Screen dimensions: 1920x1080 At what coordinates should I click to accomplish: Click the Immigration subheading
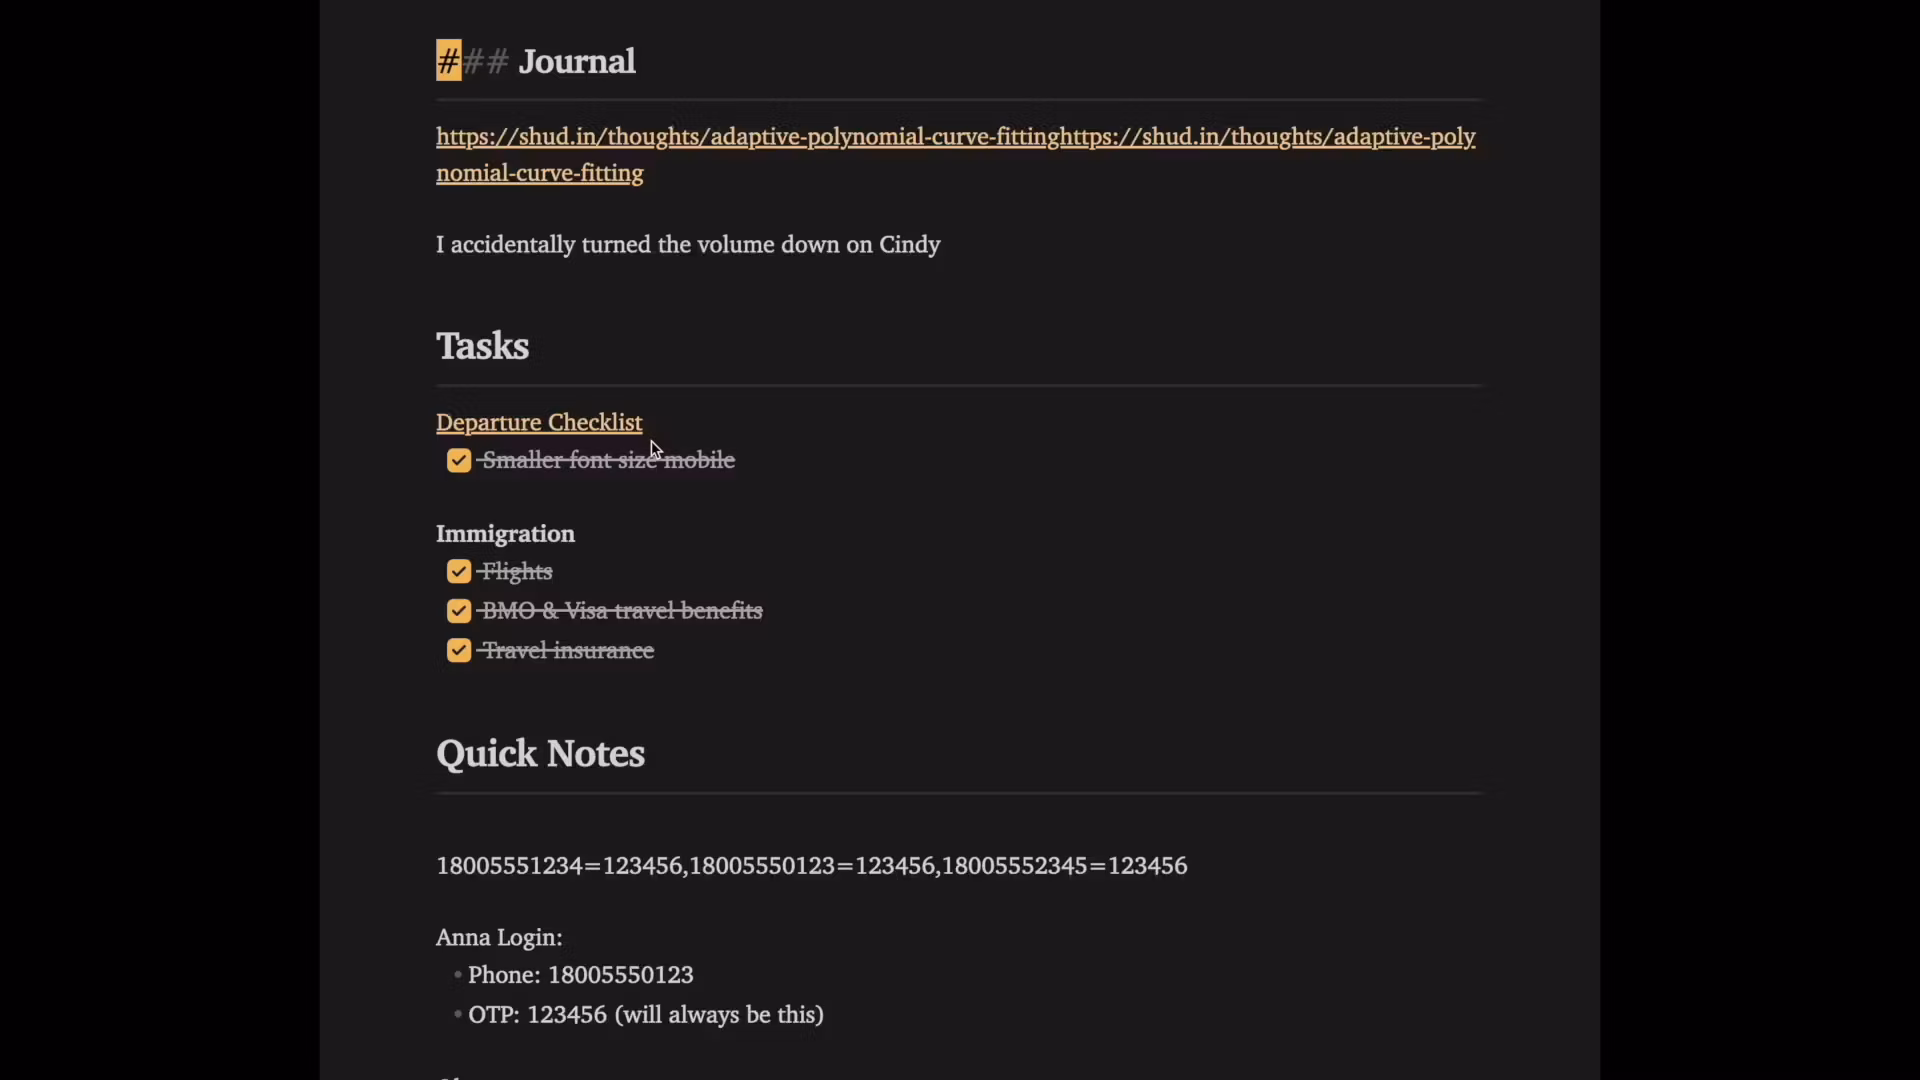pyautogui.click(x=505, y=534)
